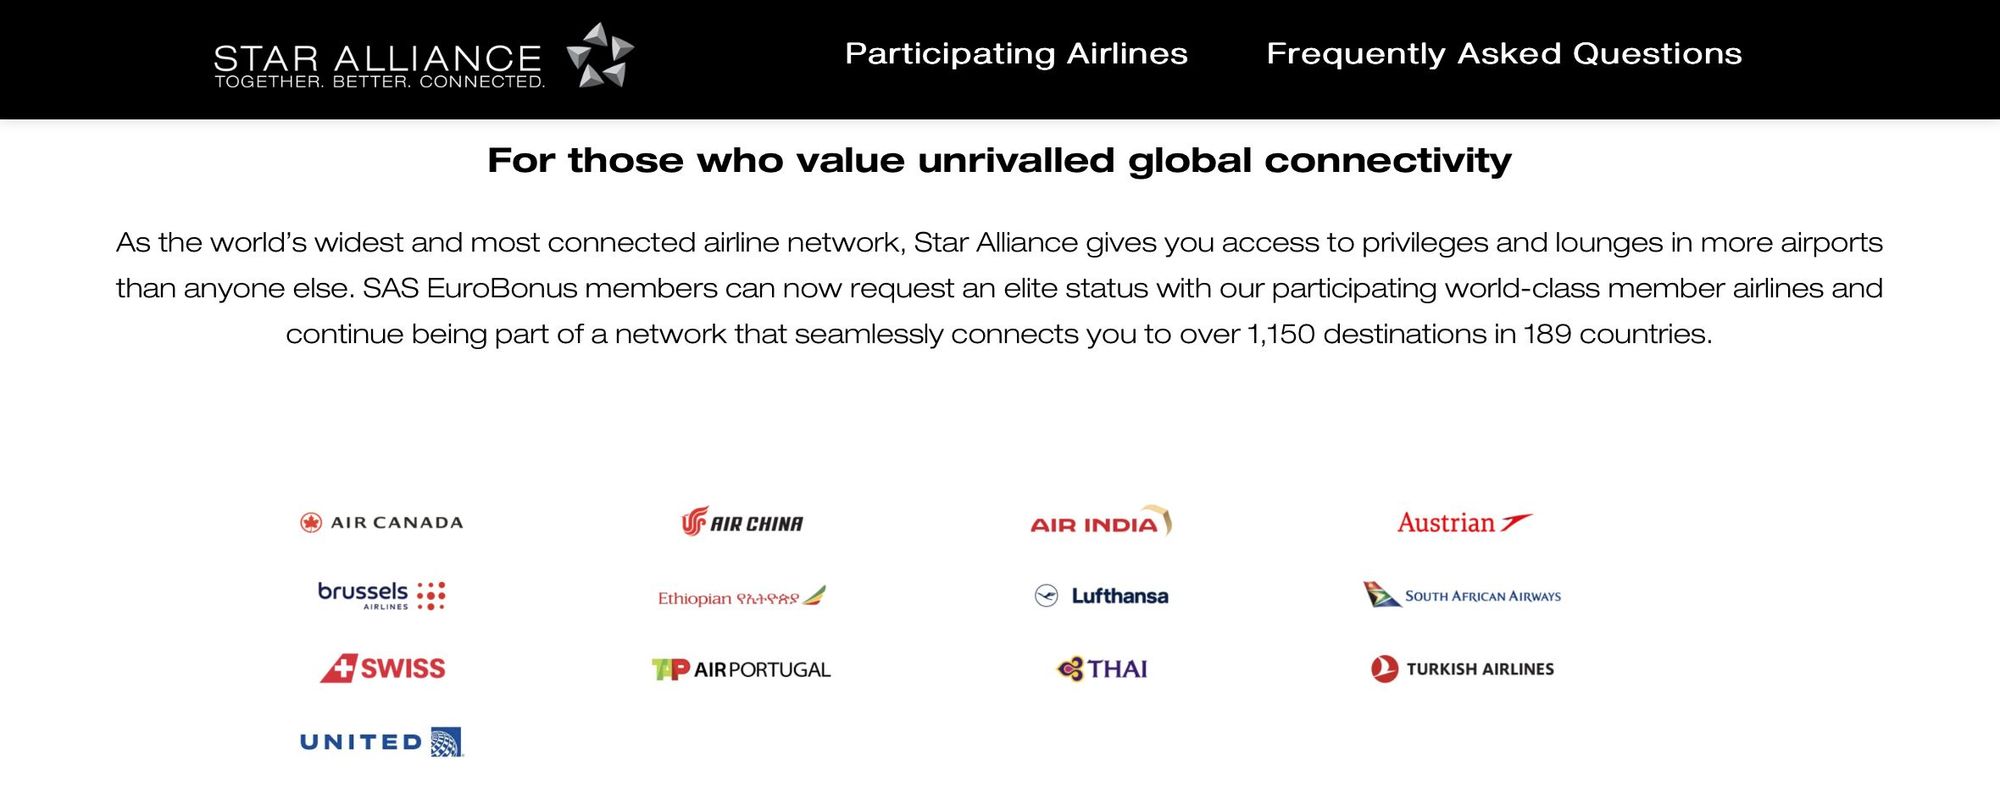The width and height of the screenshot is (2000, 793).
Task: Click the Austrian airline logo
Action: pos(1464,522)
